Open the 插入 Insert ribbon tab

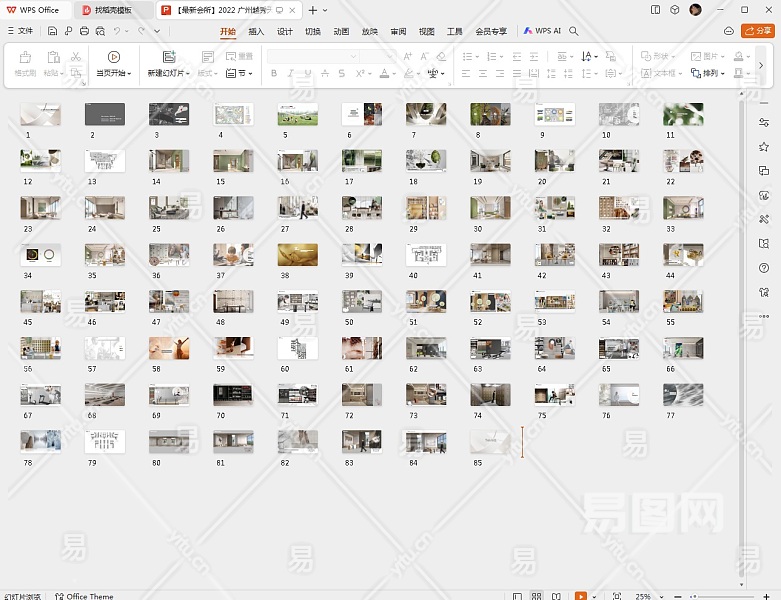click(x=256, y=31)
